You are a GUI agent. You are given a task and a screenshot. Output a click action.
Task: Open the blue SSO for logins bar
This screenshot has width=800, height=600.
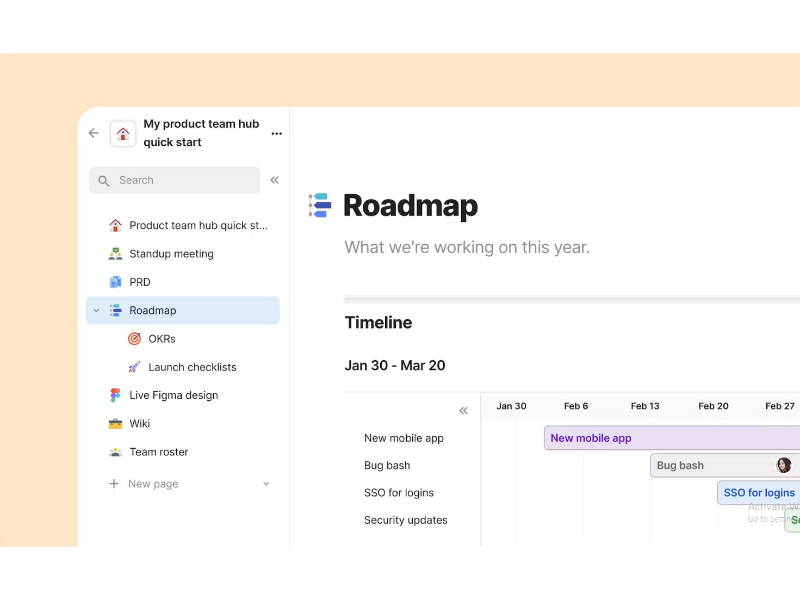coord(759,493)
